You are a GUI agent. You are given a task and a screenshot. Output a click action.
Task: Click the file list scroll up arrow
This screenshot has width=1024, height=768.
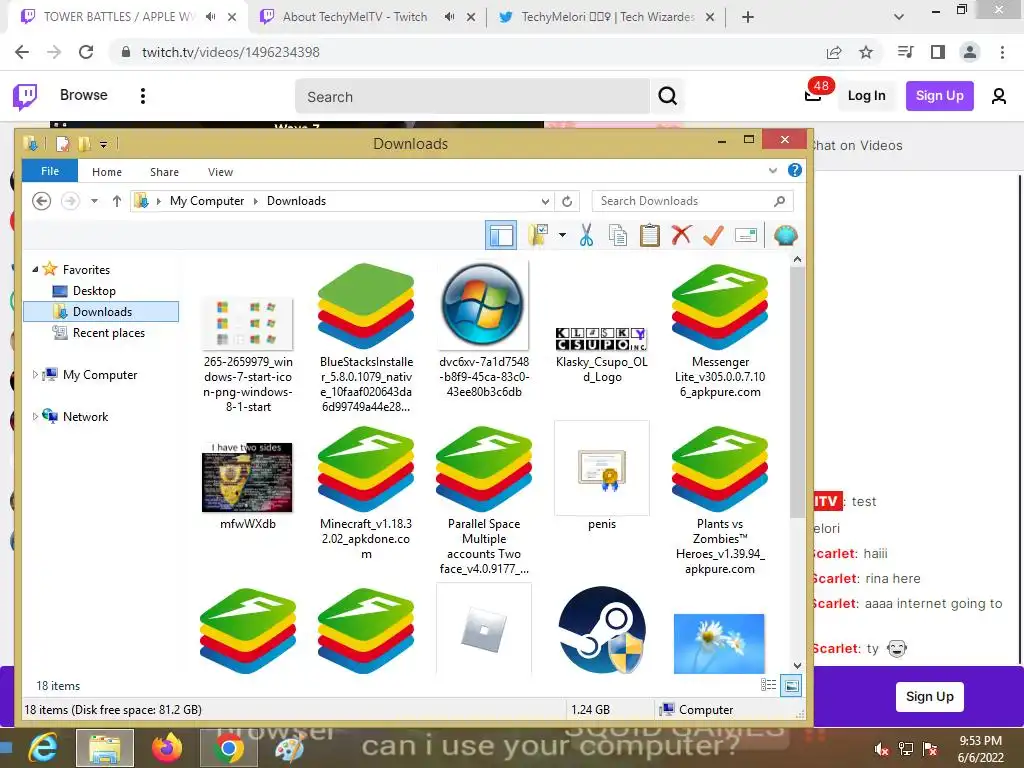pyautogui.click(x=797, y=260)
